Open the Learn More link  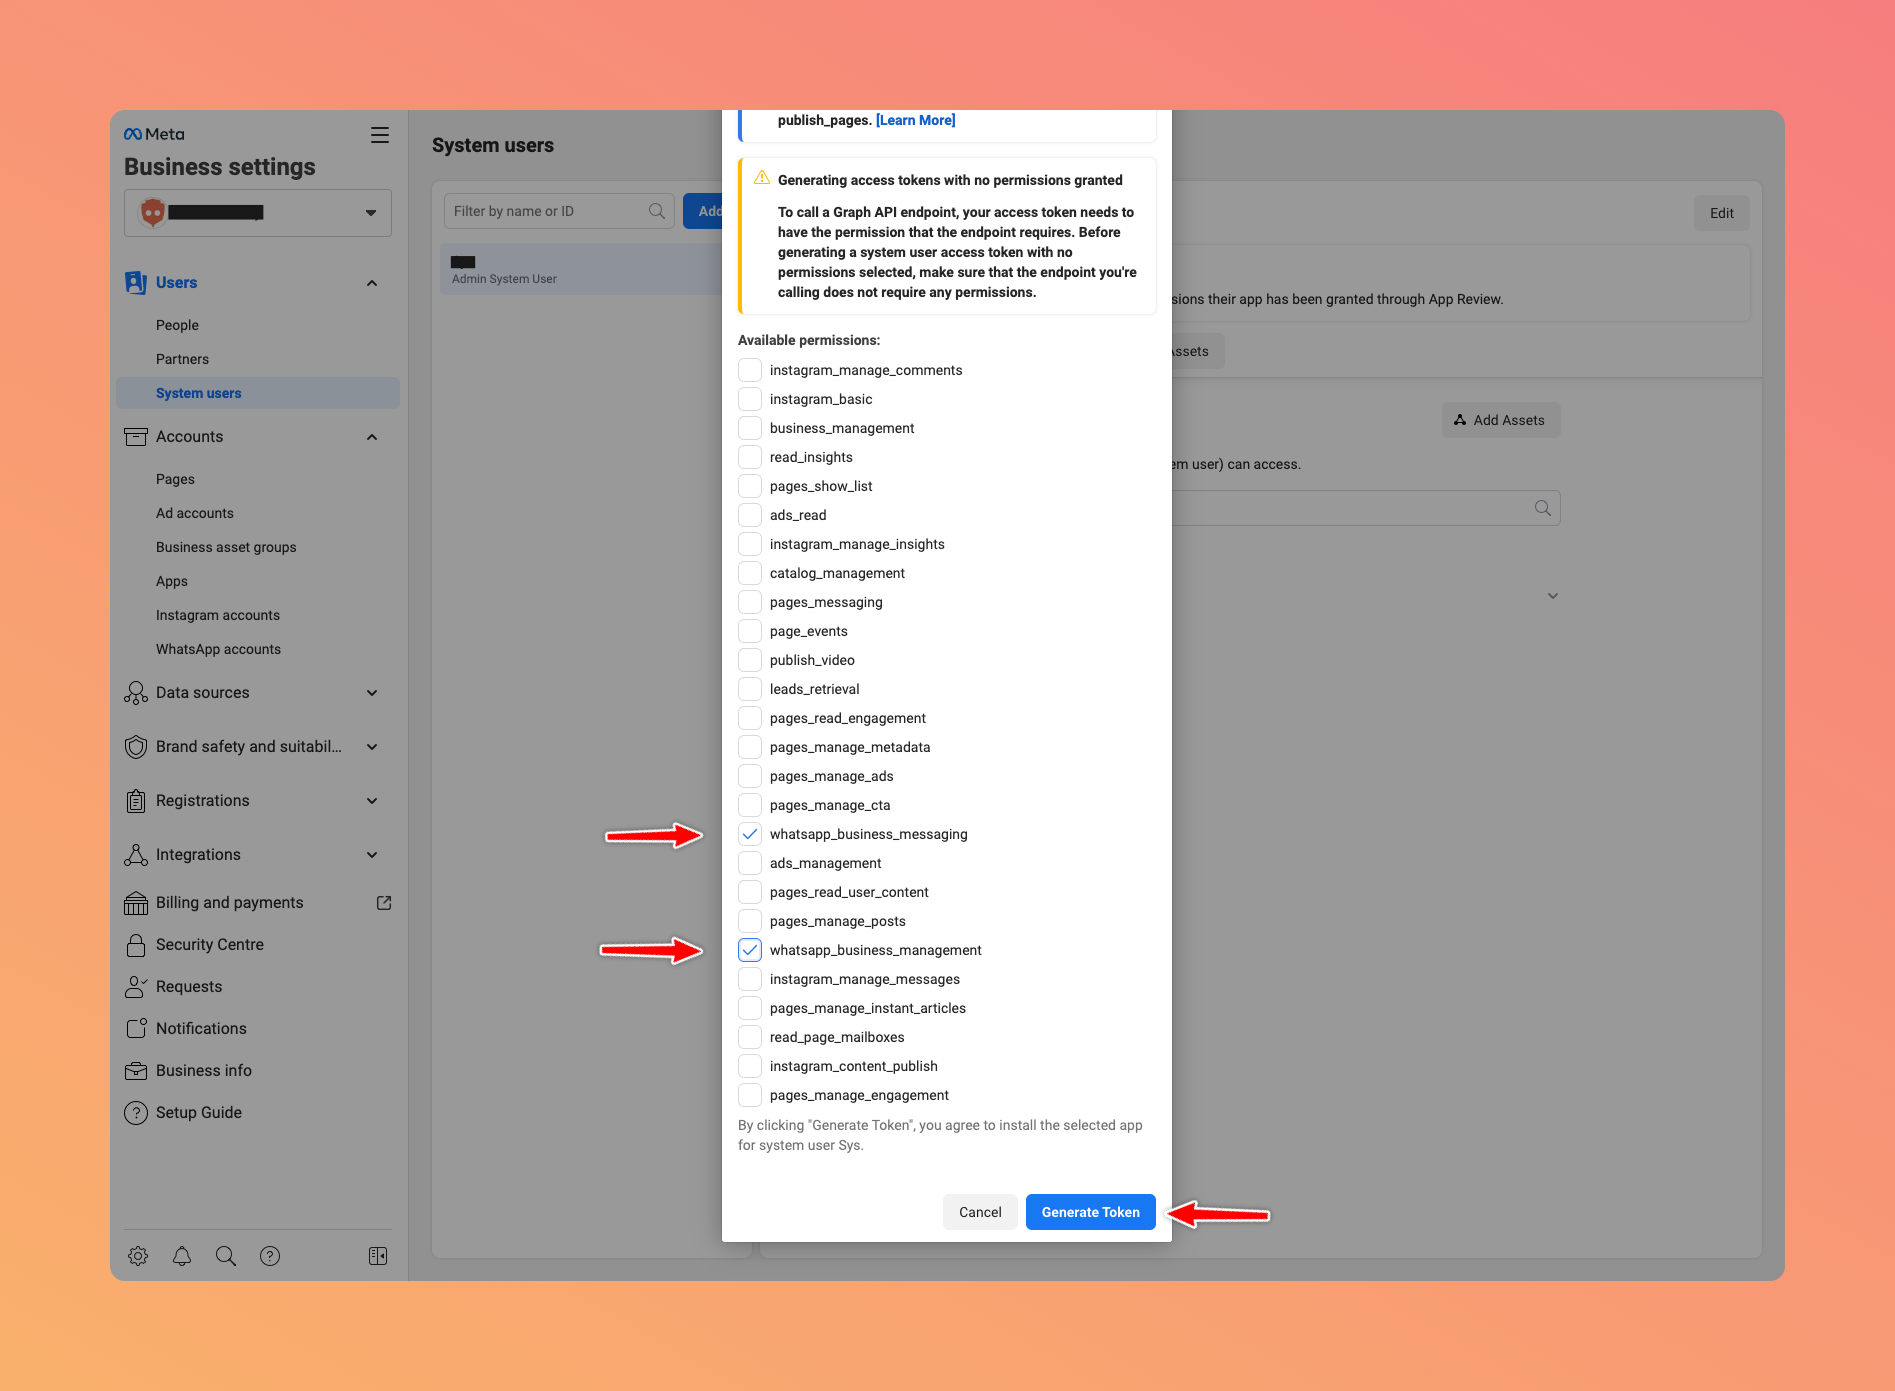pyautogui.click(x=915, y=120)
